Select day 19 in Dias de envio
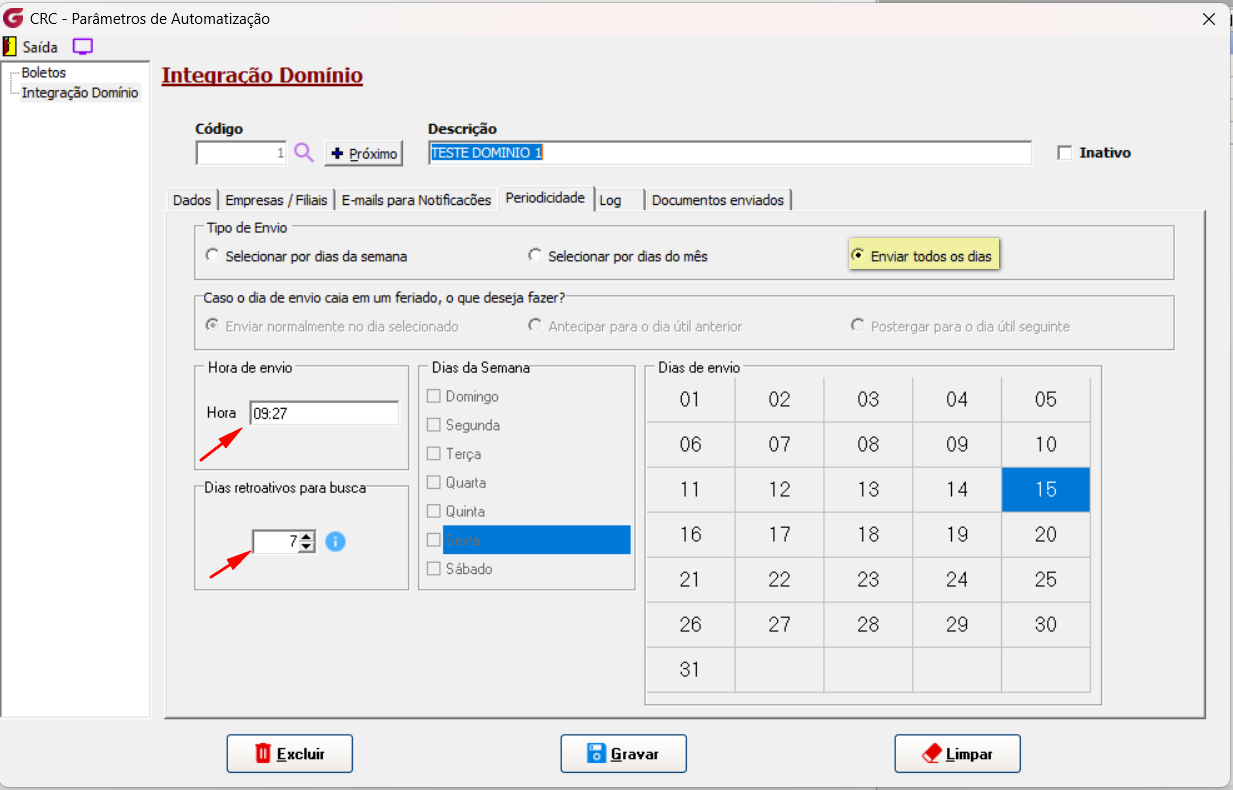 pos(957,535)
